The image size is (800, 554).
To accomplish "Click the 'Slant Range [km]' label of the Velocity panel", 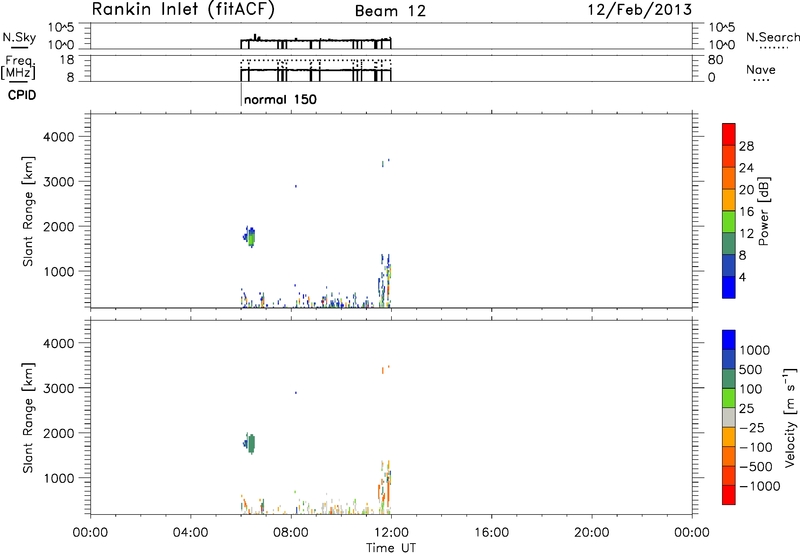I will (28, 418).
